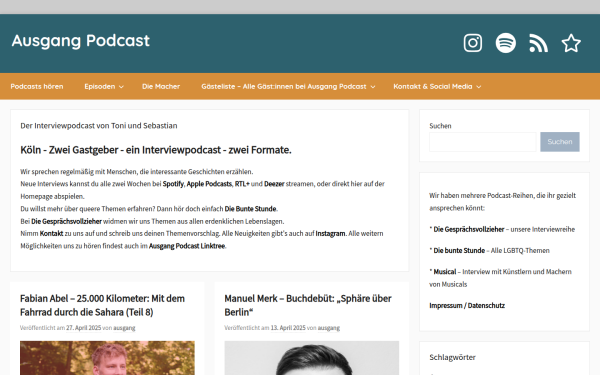
Task: Open Die Gesprächsvollzieher link in intro
Action: tap(66, 222)
